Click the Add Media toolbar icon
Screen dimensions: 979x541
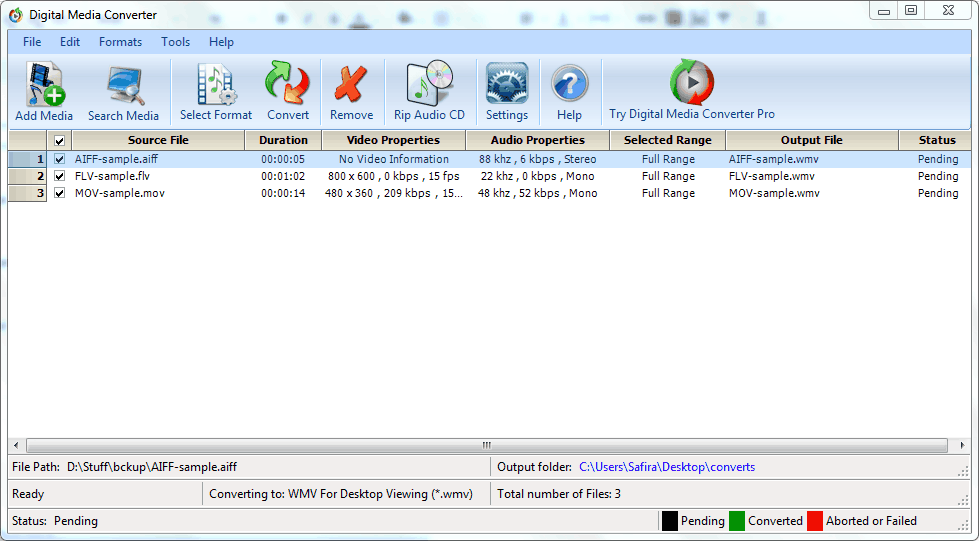(45, 85)
